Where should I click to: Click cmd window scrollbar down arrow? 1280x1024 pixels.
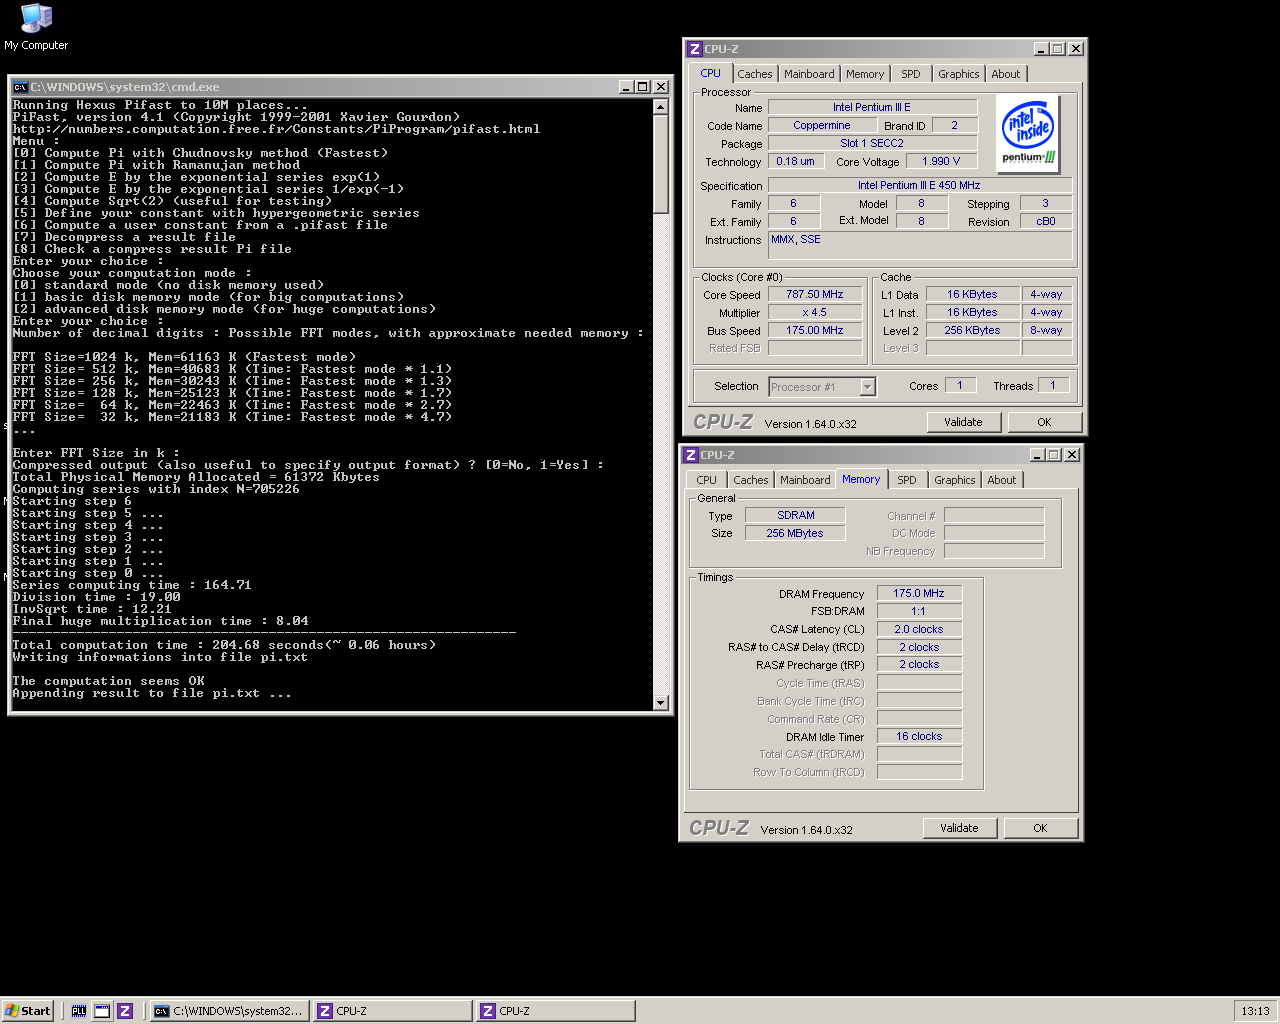tap(660, 702)
